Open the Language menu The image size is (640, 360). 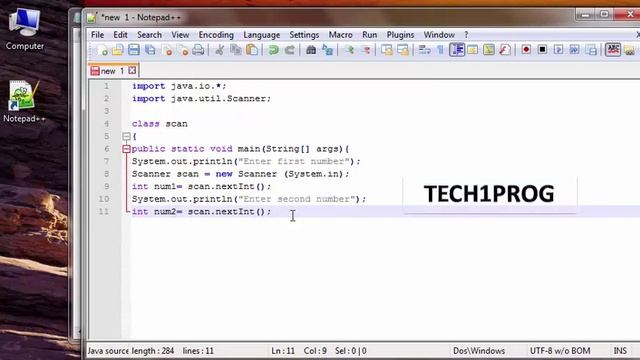[x=262, y=35]
